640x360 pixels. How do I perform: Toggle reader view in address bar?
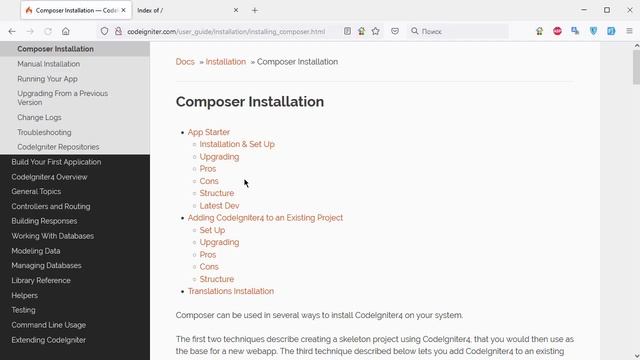pos(347,31)
